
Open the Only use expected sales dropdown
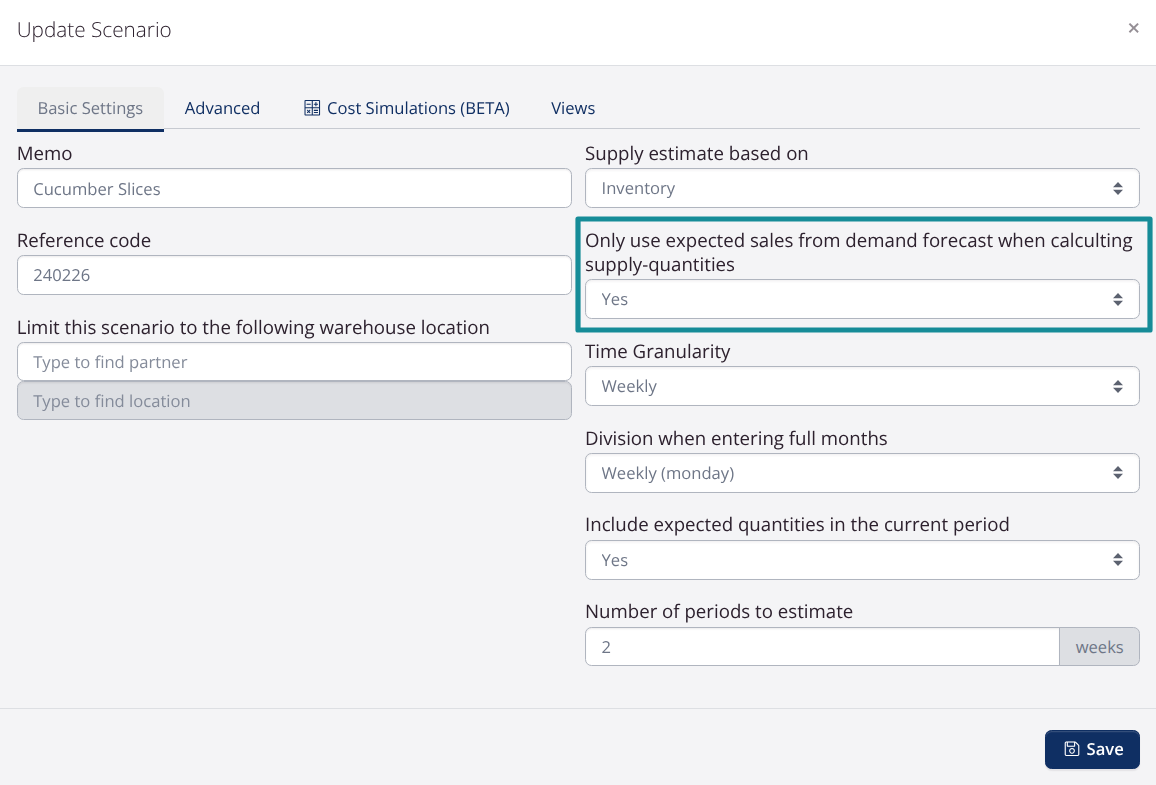(862, 299)
